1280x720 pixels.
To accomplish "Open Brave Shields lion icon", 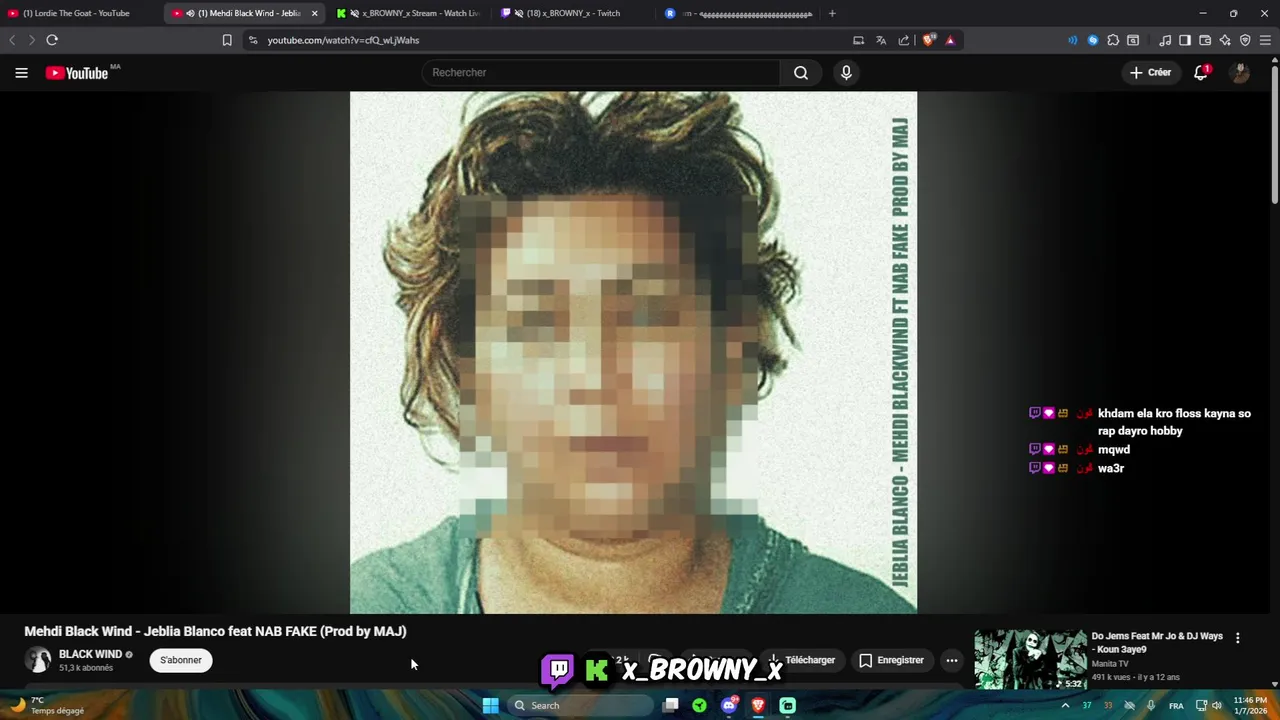I will pos(929,40).
